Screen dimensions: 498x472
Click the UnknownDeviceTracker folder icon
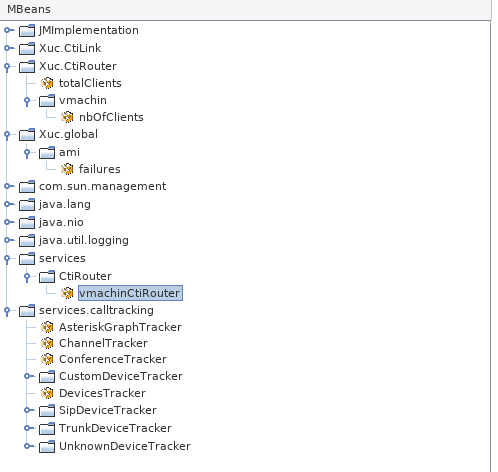pos(47,446)
